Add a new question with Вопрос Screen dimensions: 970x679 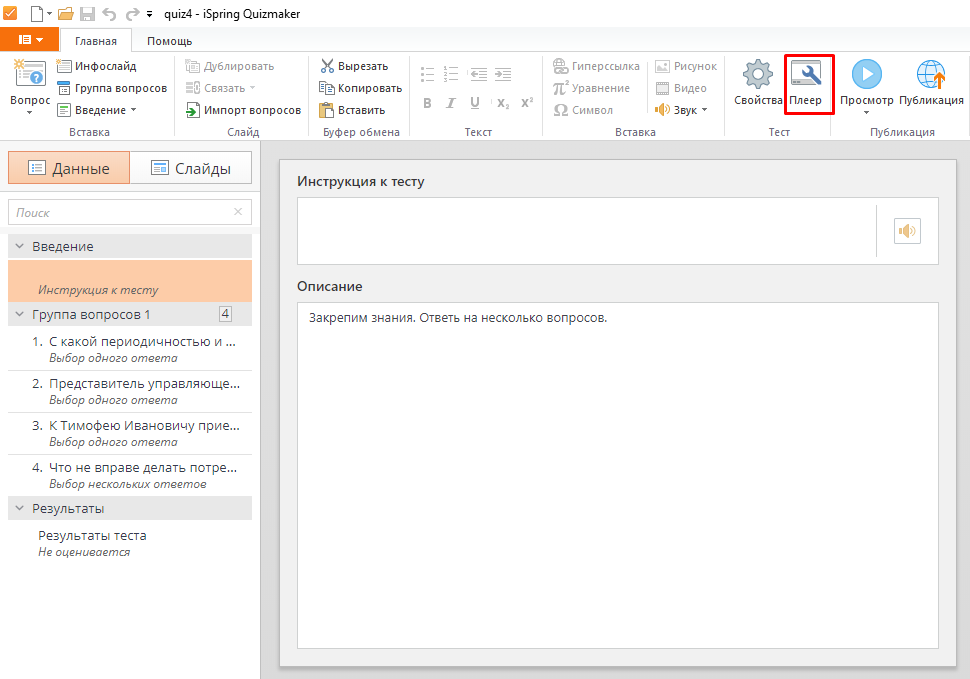click(30, 87)
